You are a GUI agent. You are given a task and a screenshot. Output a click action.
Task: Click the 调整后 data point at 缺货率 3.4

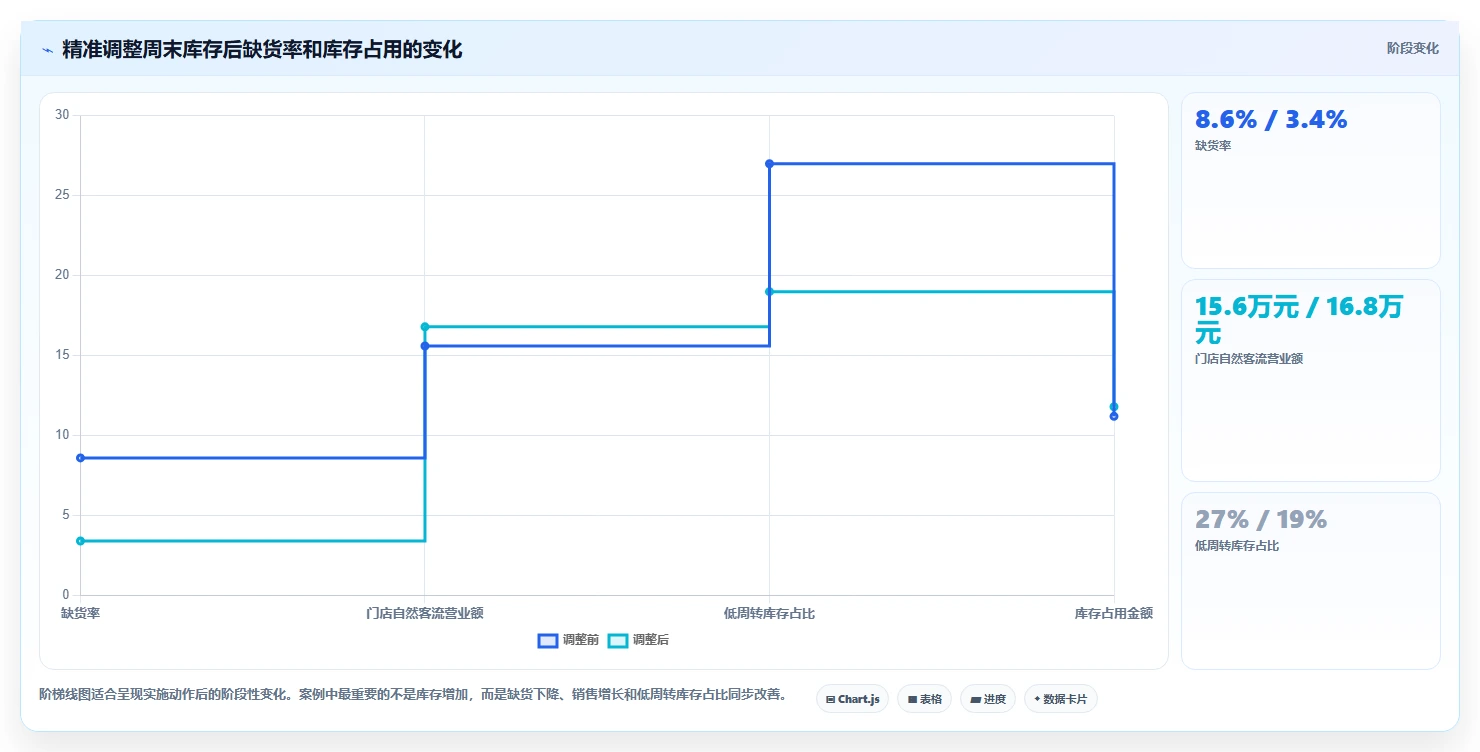(x=80, y=541)
